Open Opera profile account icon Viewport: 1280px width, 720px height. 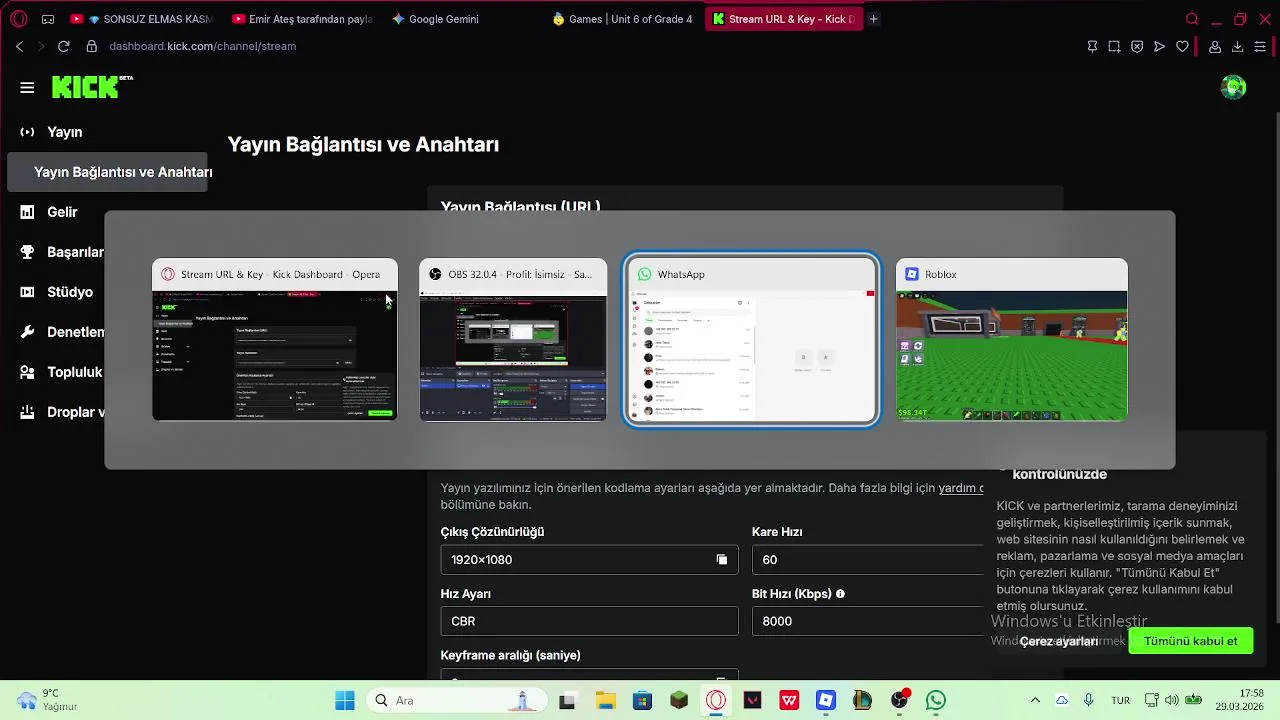(x=1215, y=46)
